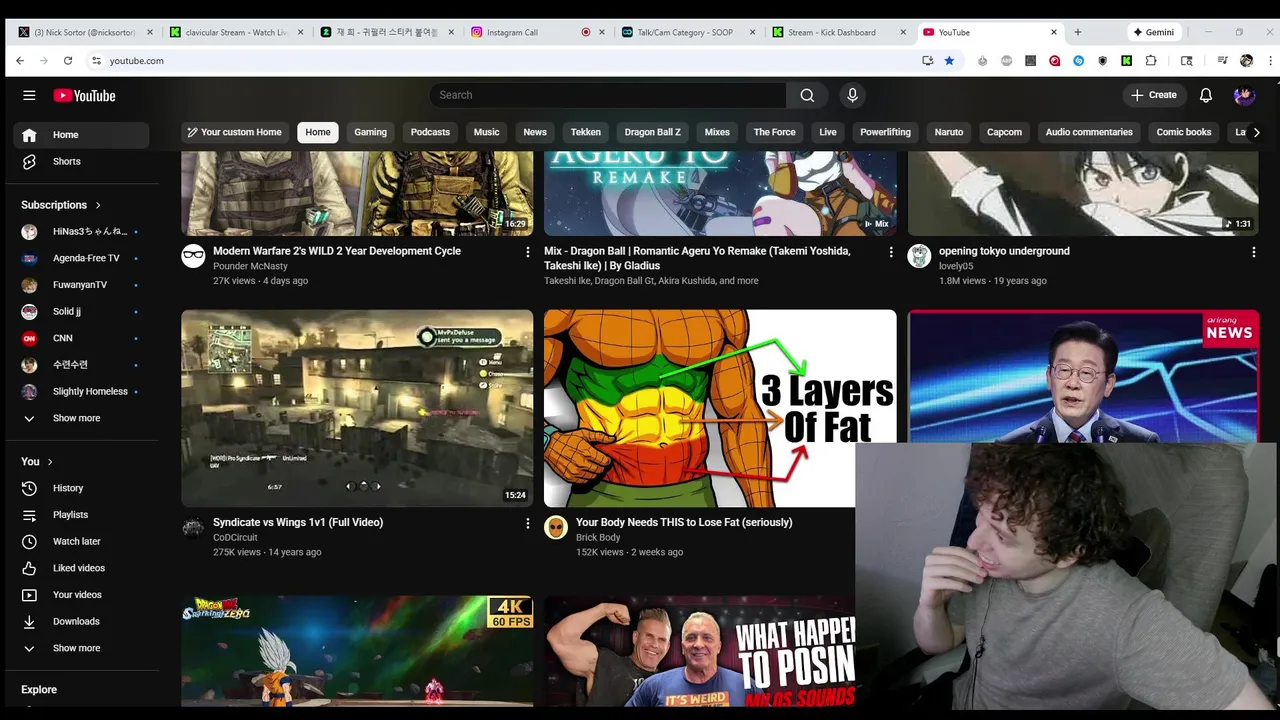Image resolution: width=1280 pixels, height=720 pixels.
Task: Open the Chrome three-dot menu
Action: [1270, 61]
